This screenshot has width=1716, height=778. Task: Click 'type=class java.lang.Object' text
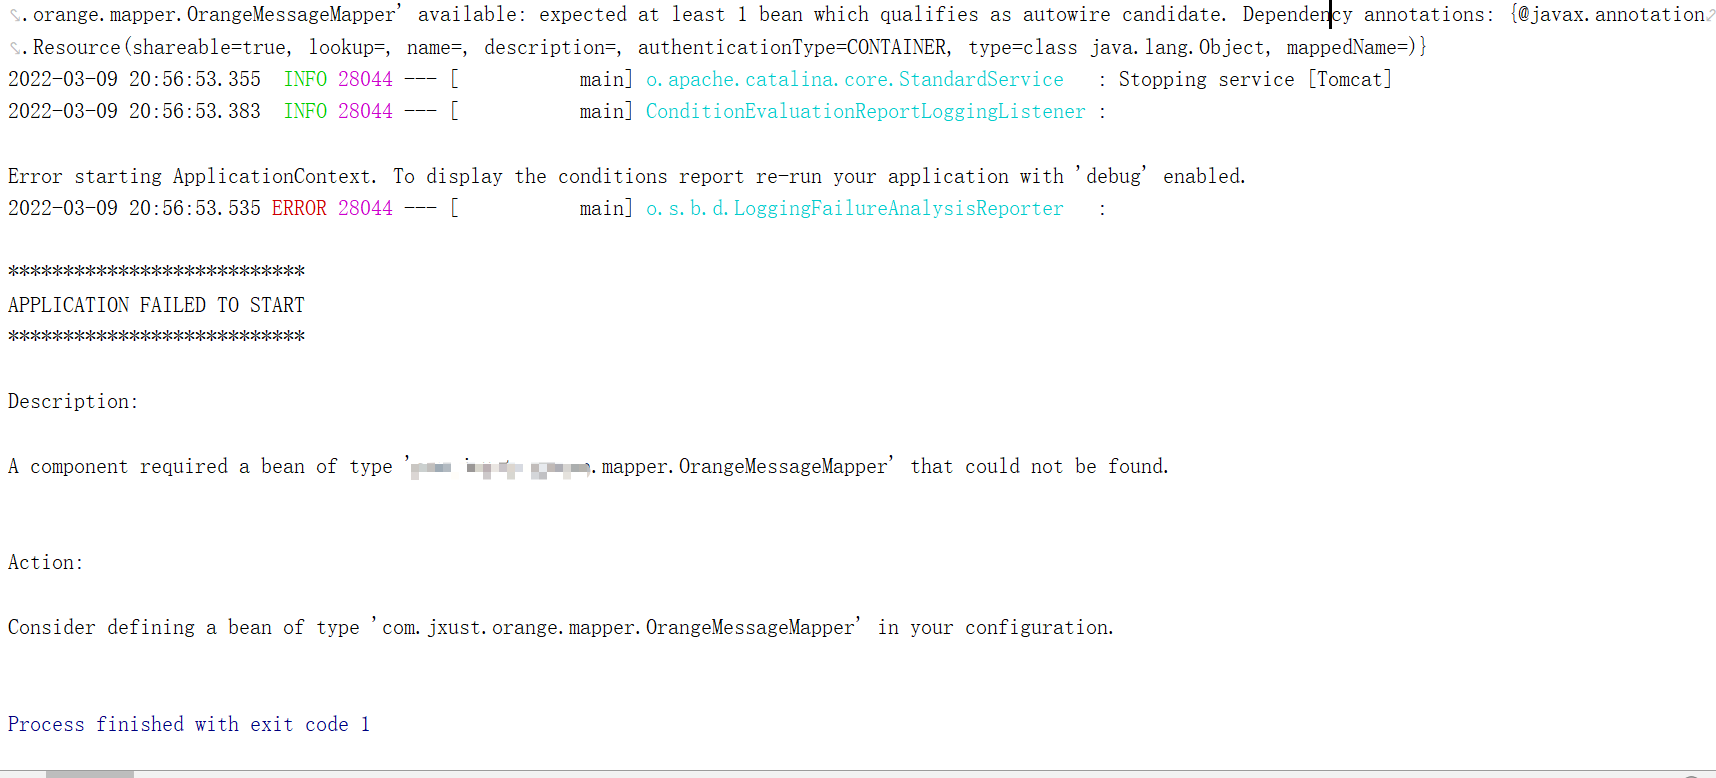(x=1119, y=47)
